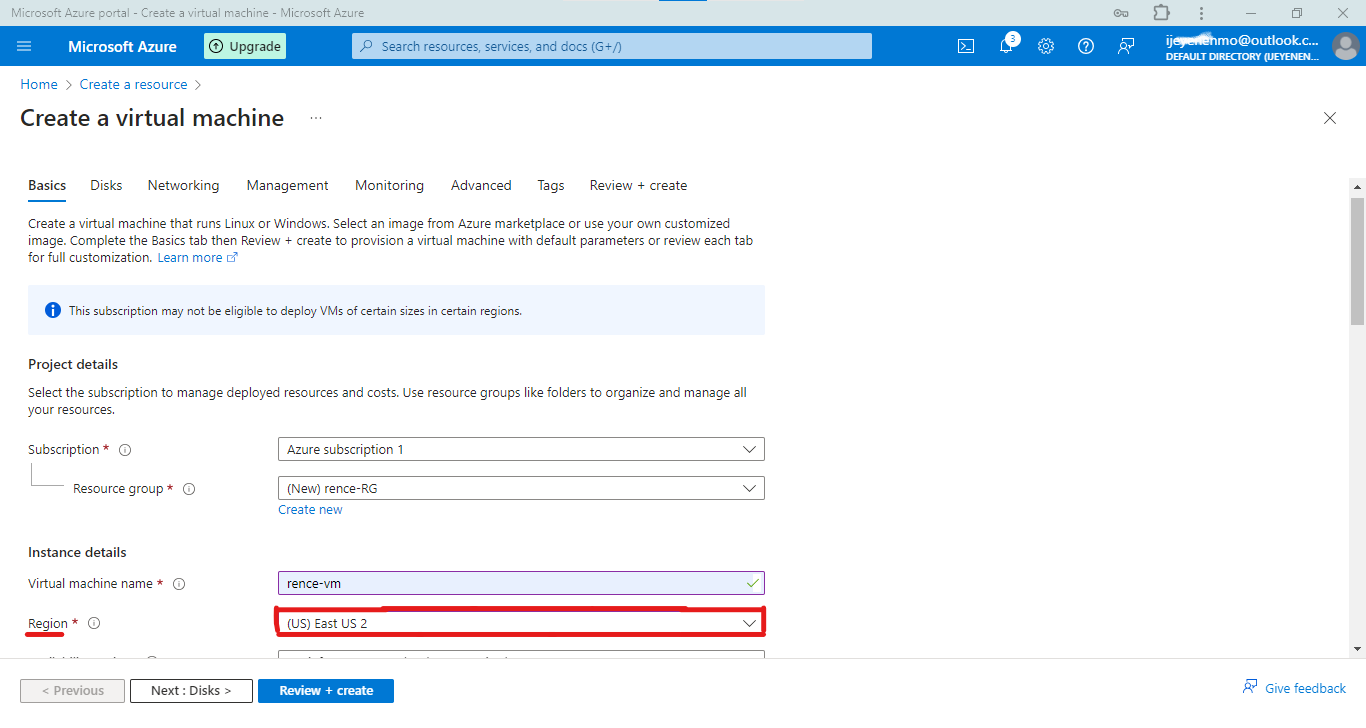Switch to the Disks tab
This screenshot has width=1366, height=728.
click(x=106, y=186)
